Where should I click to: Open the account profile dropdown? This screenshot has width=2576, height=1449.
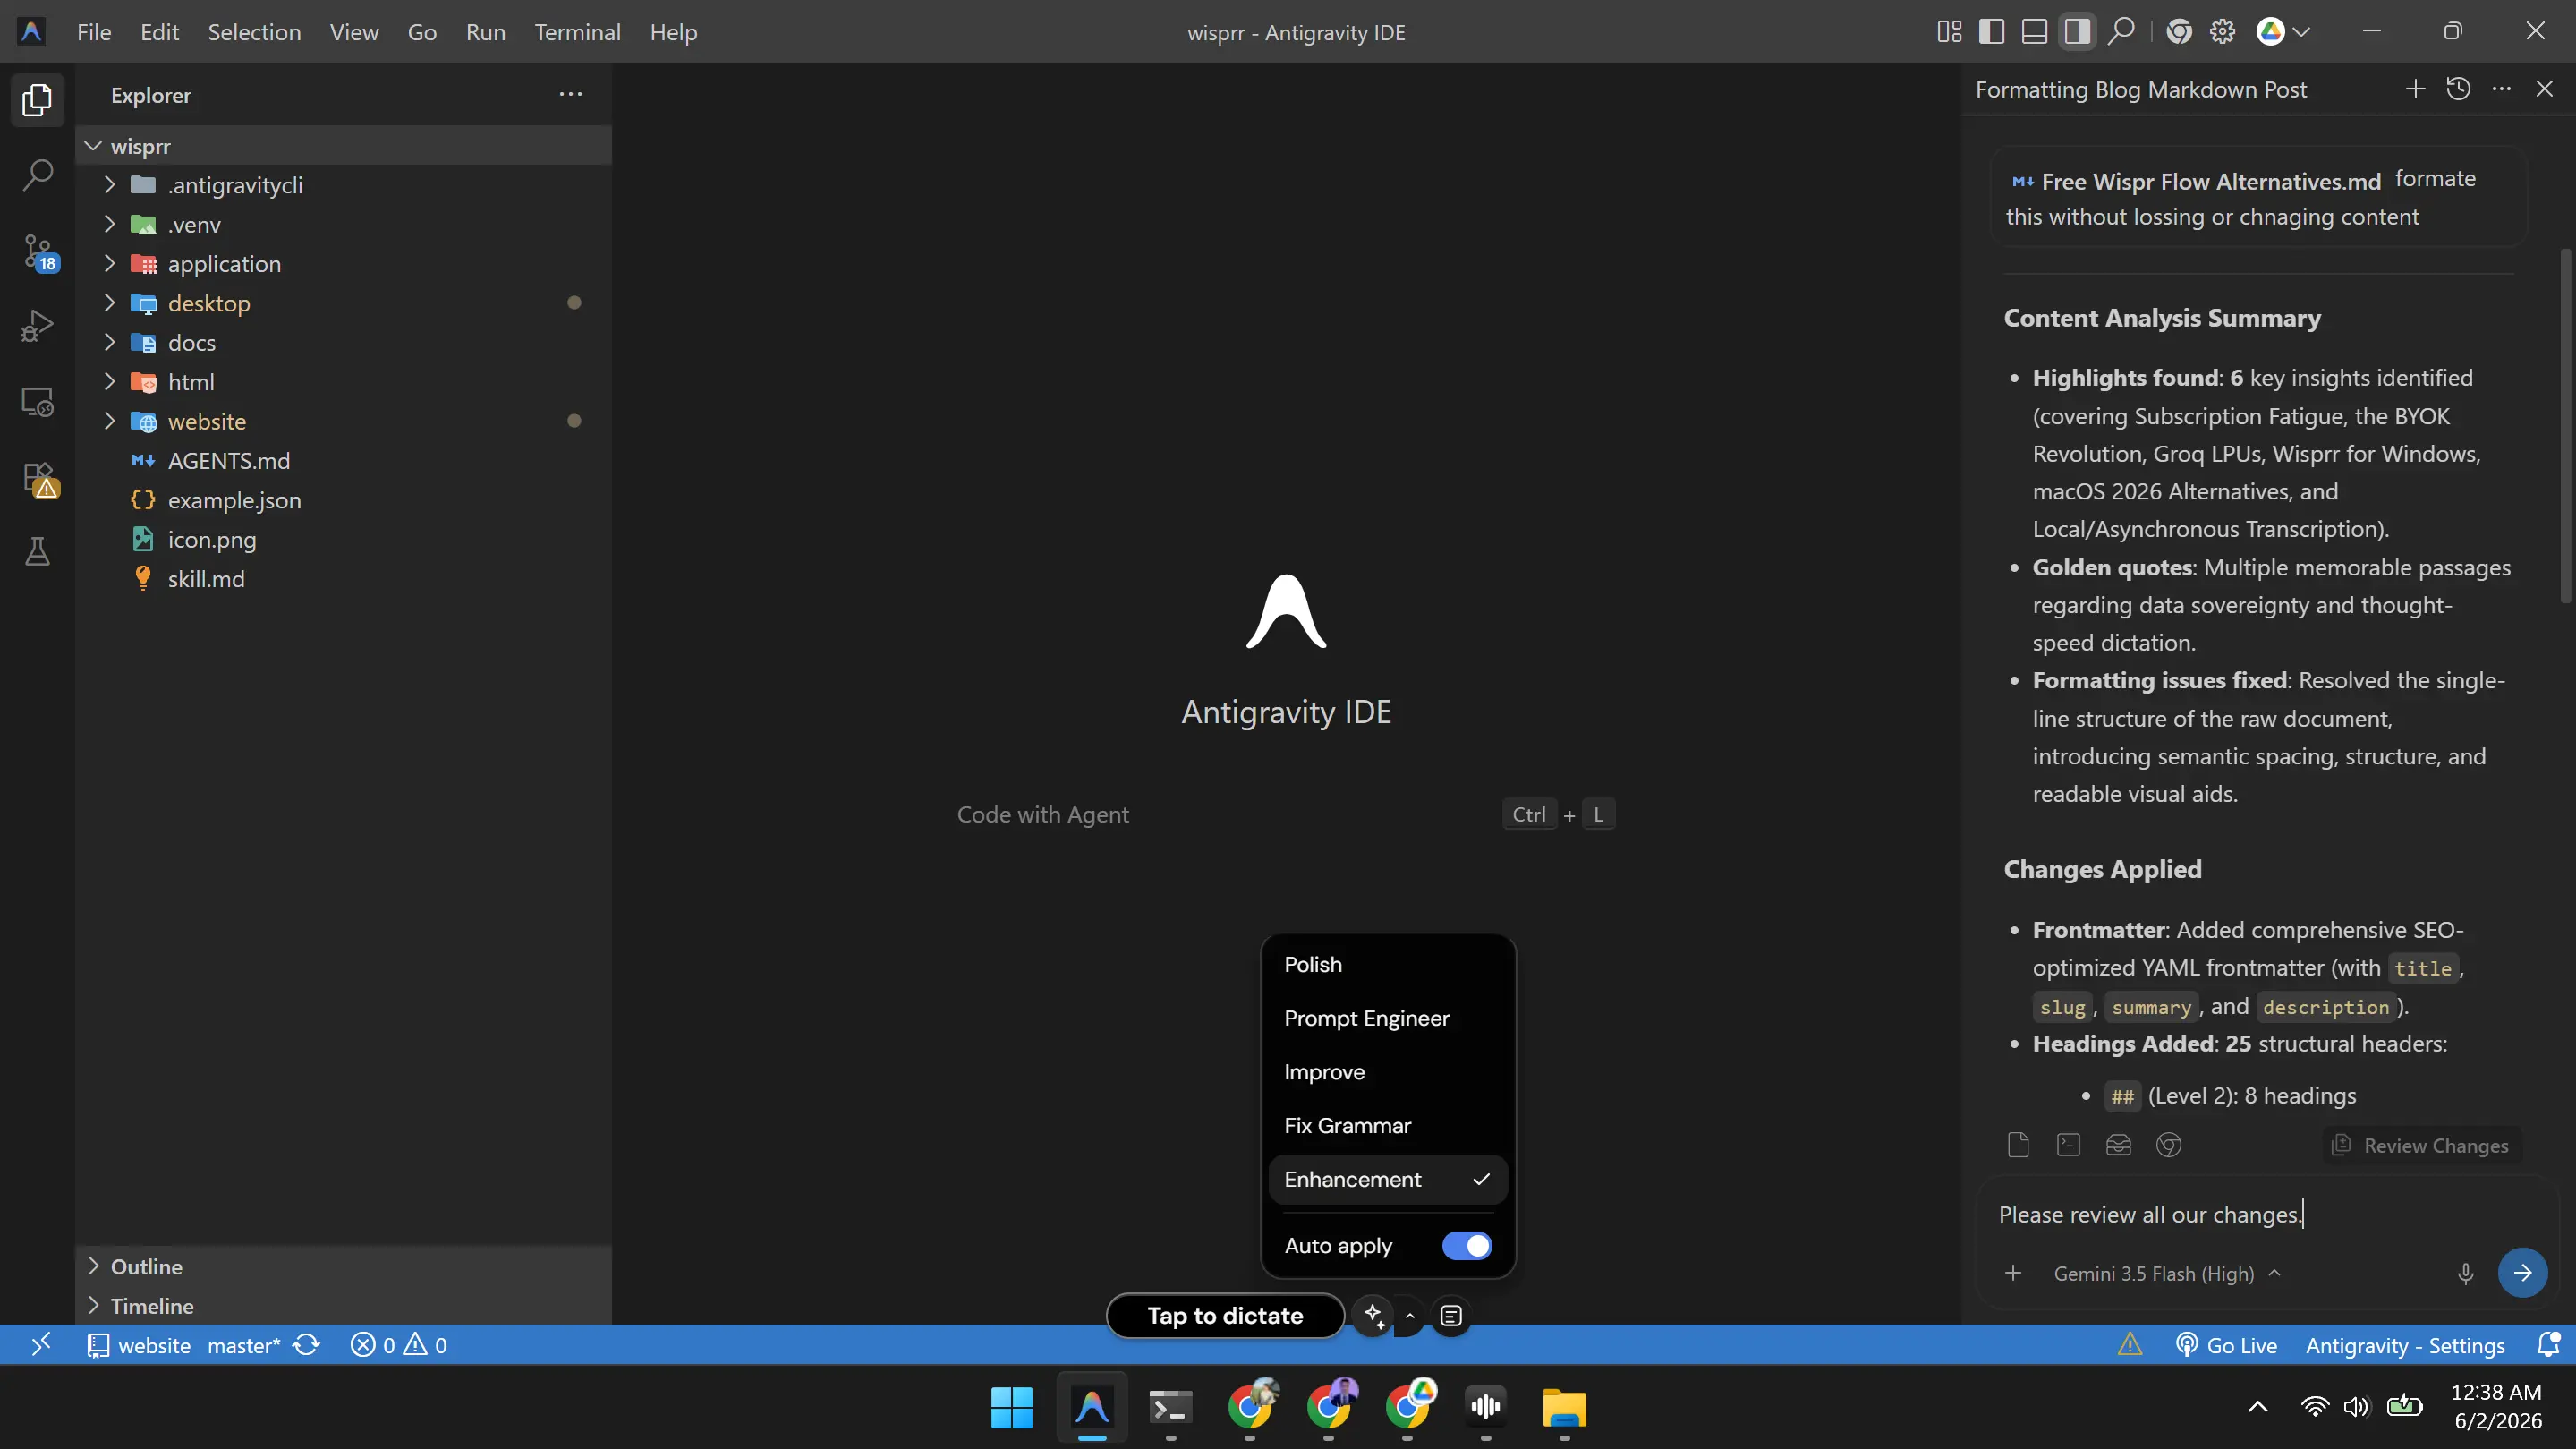(2283, 32)
